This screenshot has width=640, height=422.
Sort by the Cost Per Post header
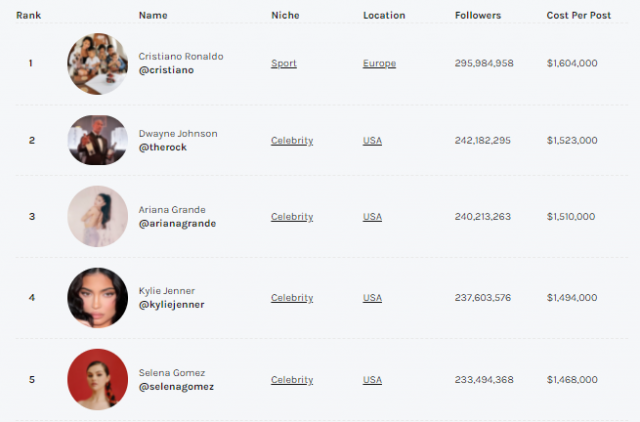tap(578, 16)
